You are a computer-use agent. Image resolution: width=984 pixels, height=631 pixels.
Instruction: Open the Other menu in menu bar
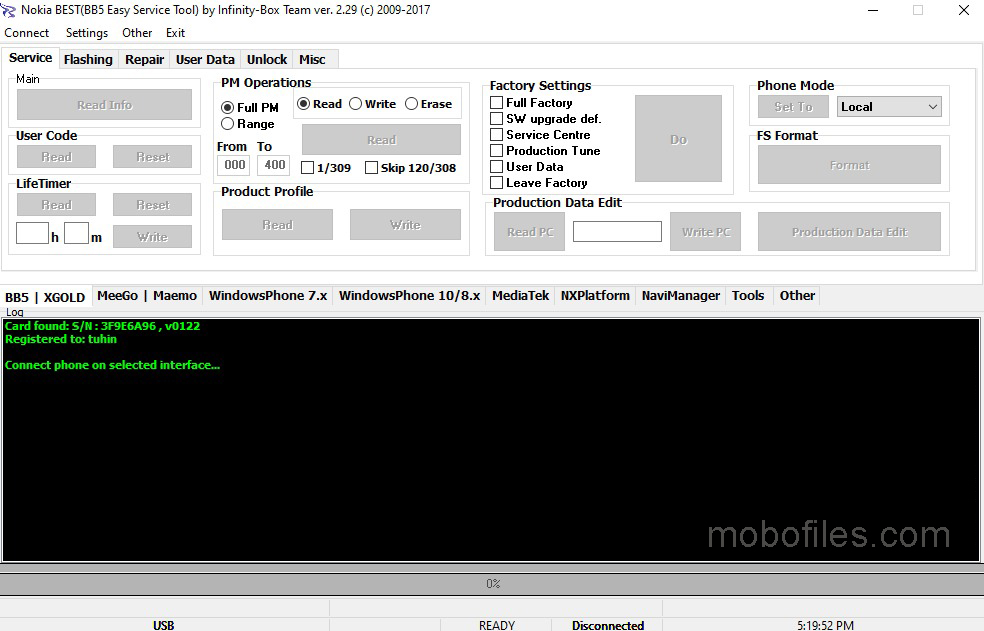(137, 33)
